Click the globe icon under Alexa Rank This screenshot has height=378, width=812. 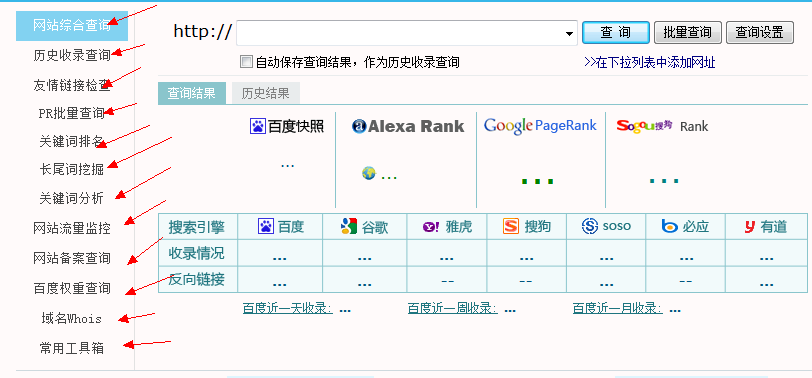click(x=369, y=173)
